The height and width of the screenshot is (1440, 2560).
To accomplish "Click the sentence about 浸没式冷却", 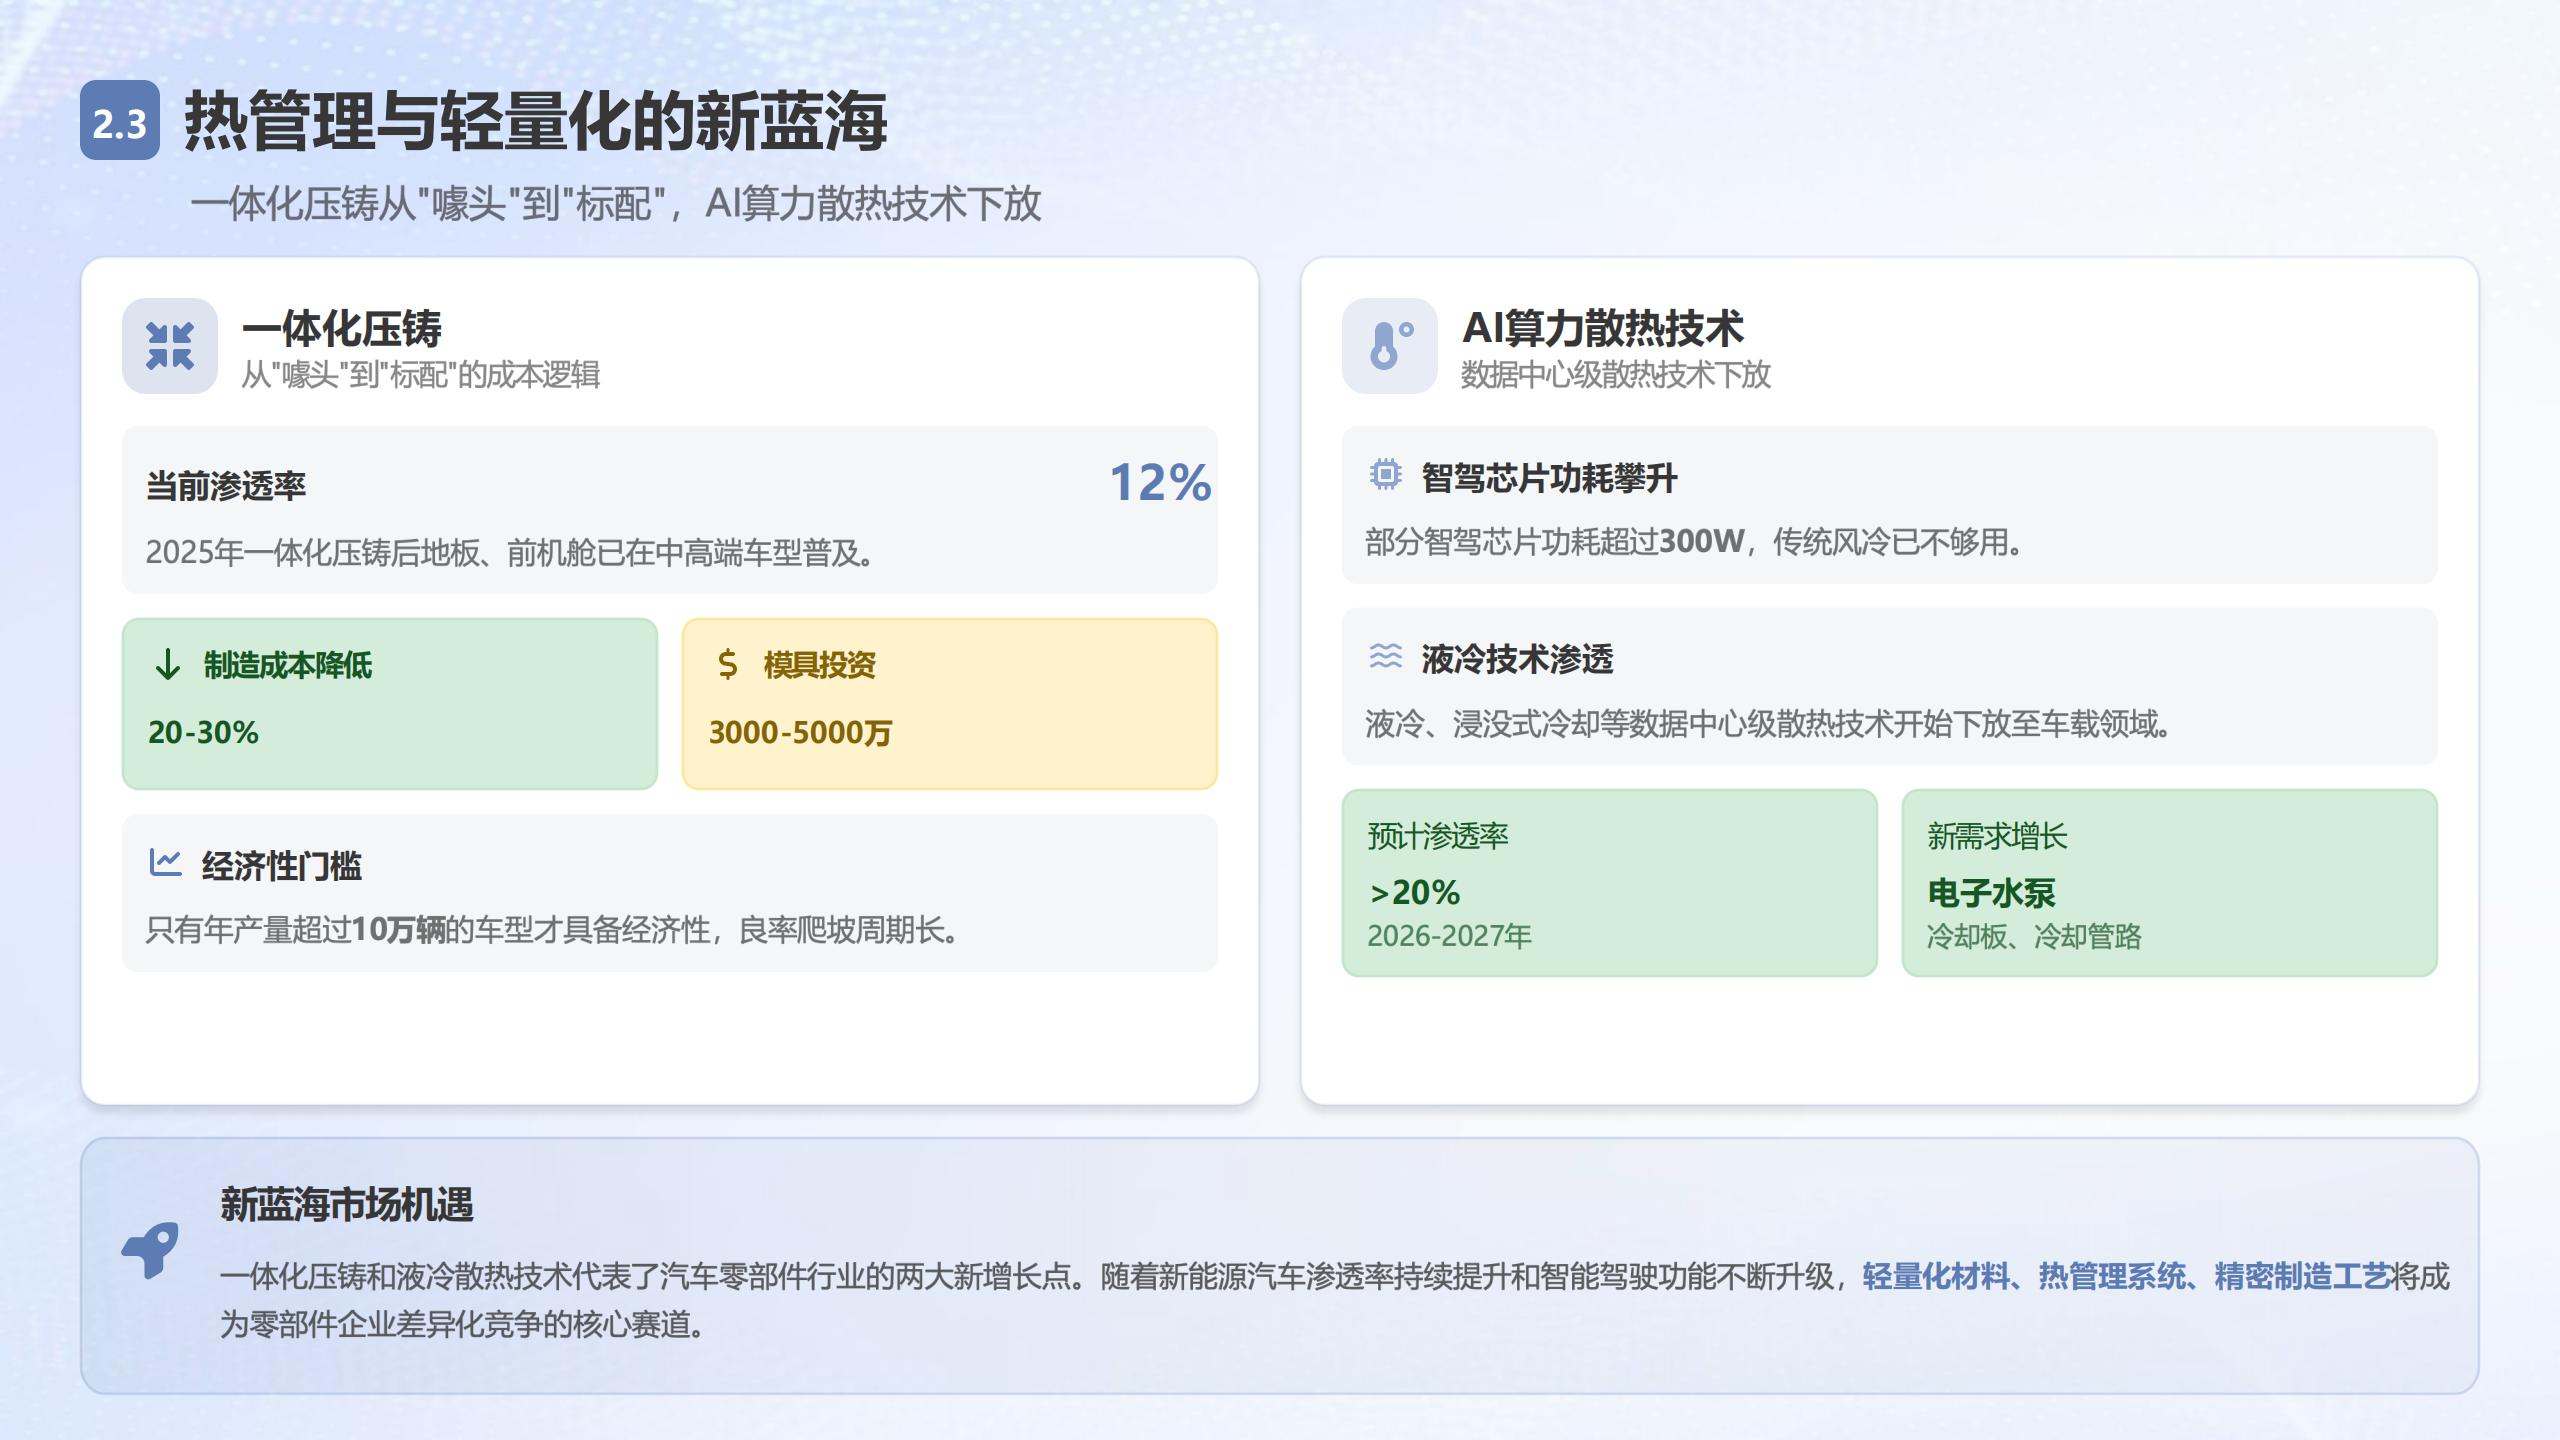I will click(x=1768, y=724).
